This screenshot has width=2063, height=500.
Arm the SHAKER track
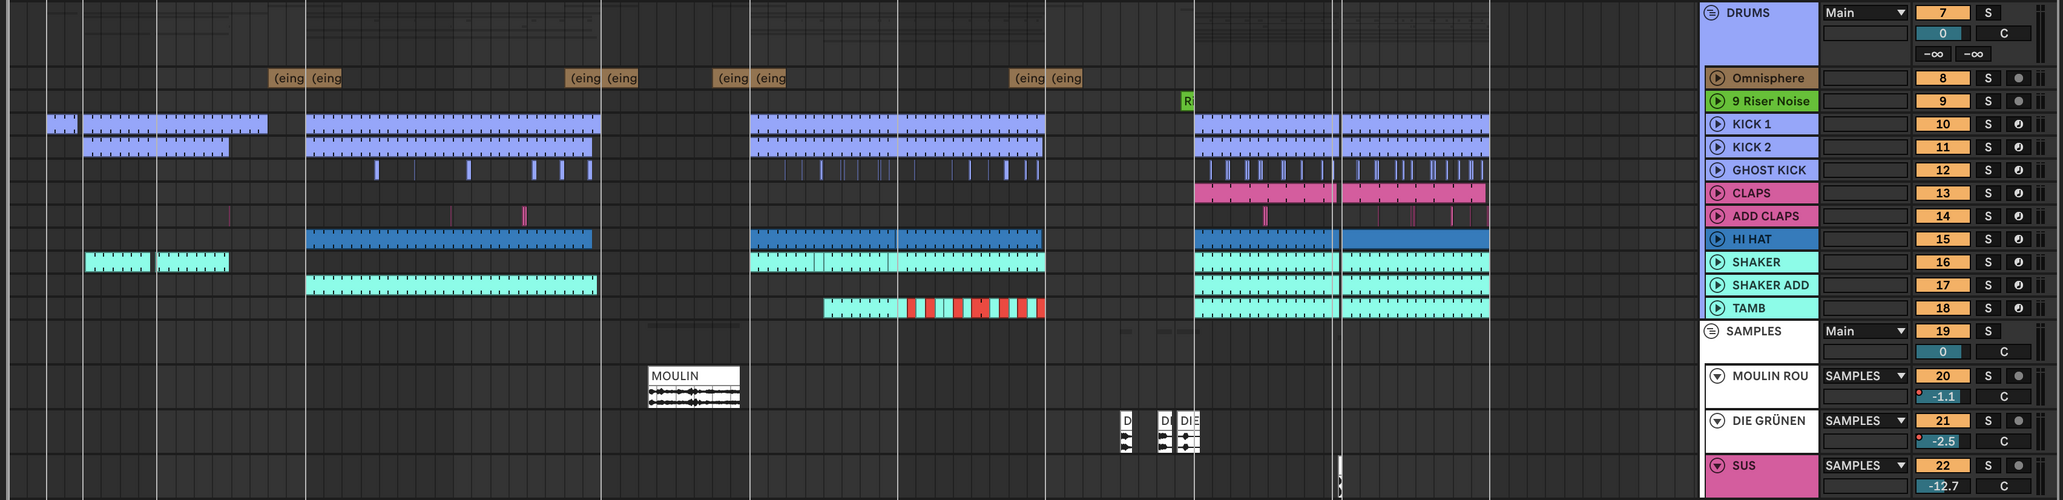(x=2018, y=262)
